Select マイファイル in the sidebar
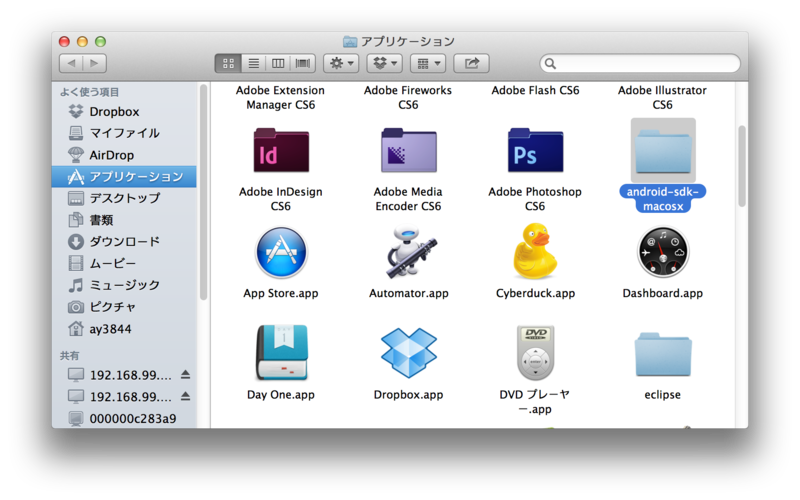800x500 pixels. click(124, 133)
